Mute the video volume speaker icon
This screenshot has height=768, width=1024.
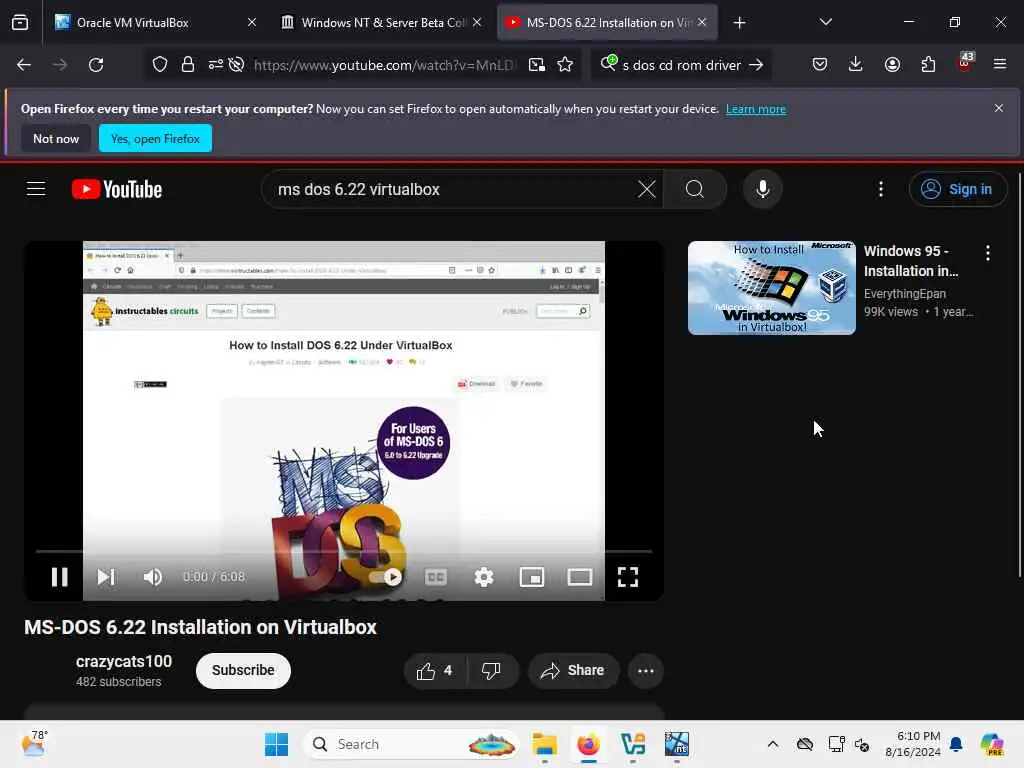[x=153, y=577]
